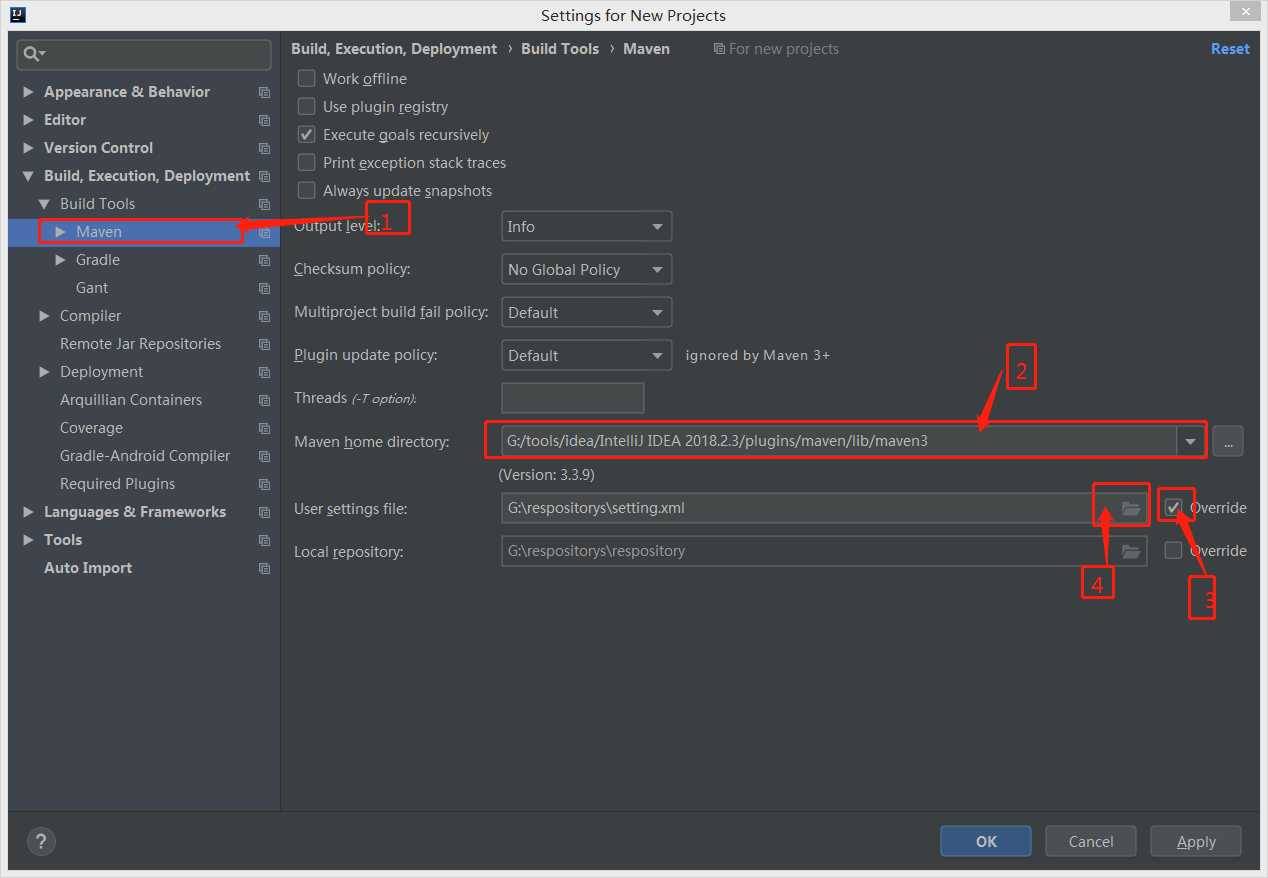Click the IntelliJ logo in title bar

click(17, 15)
